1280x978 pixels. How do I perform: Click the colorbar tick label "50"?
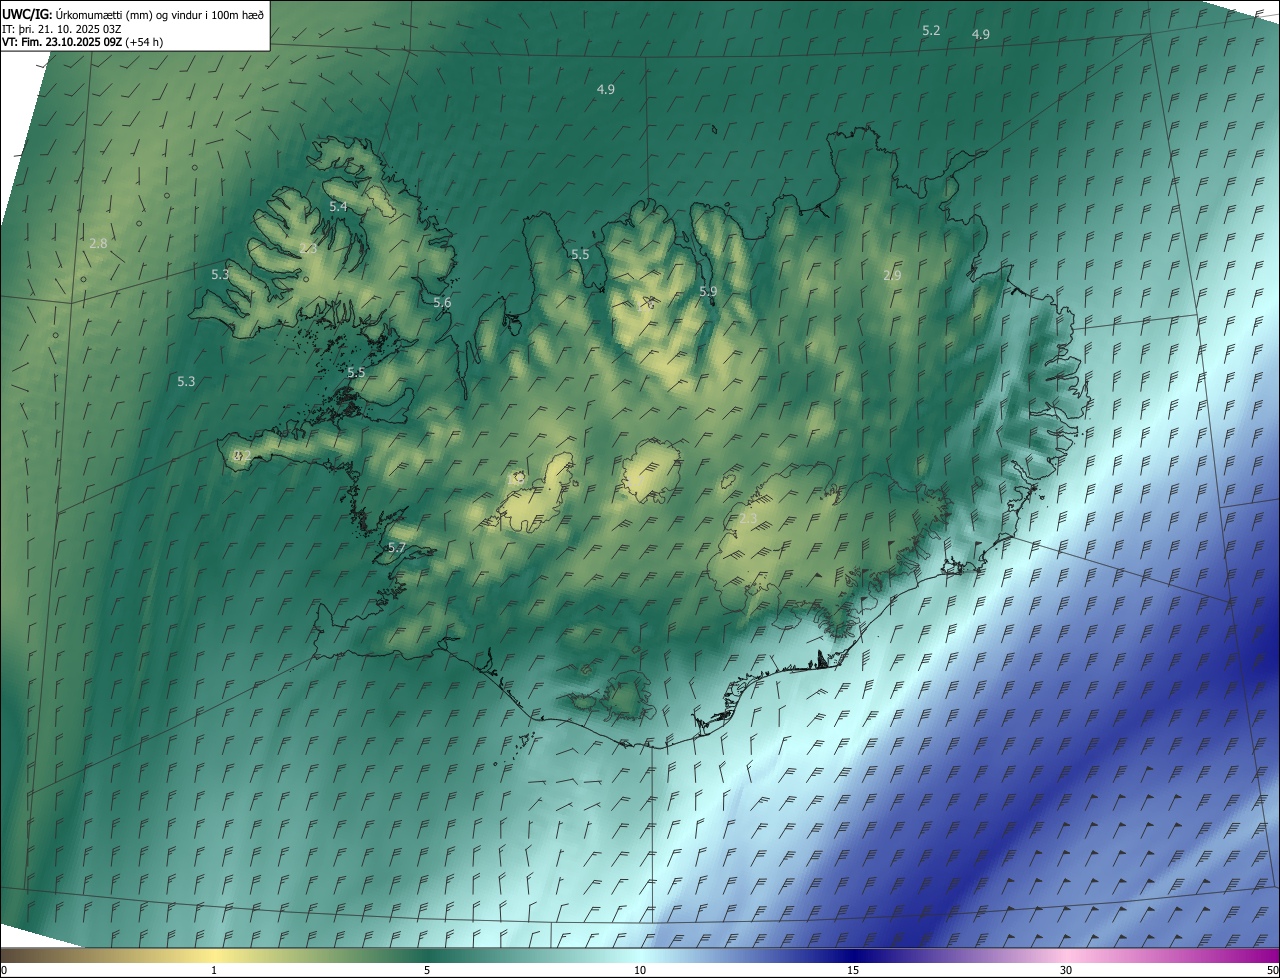[1272, 970]
